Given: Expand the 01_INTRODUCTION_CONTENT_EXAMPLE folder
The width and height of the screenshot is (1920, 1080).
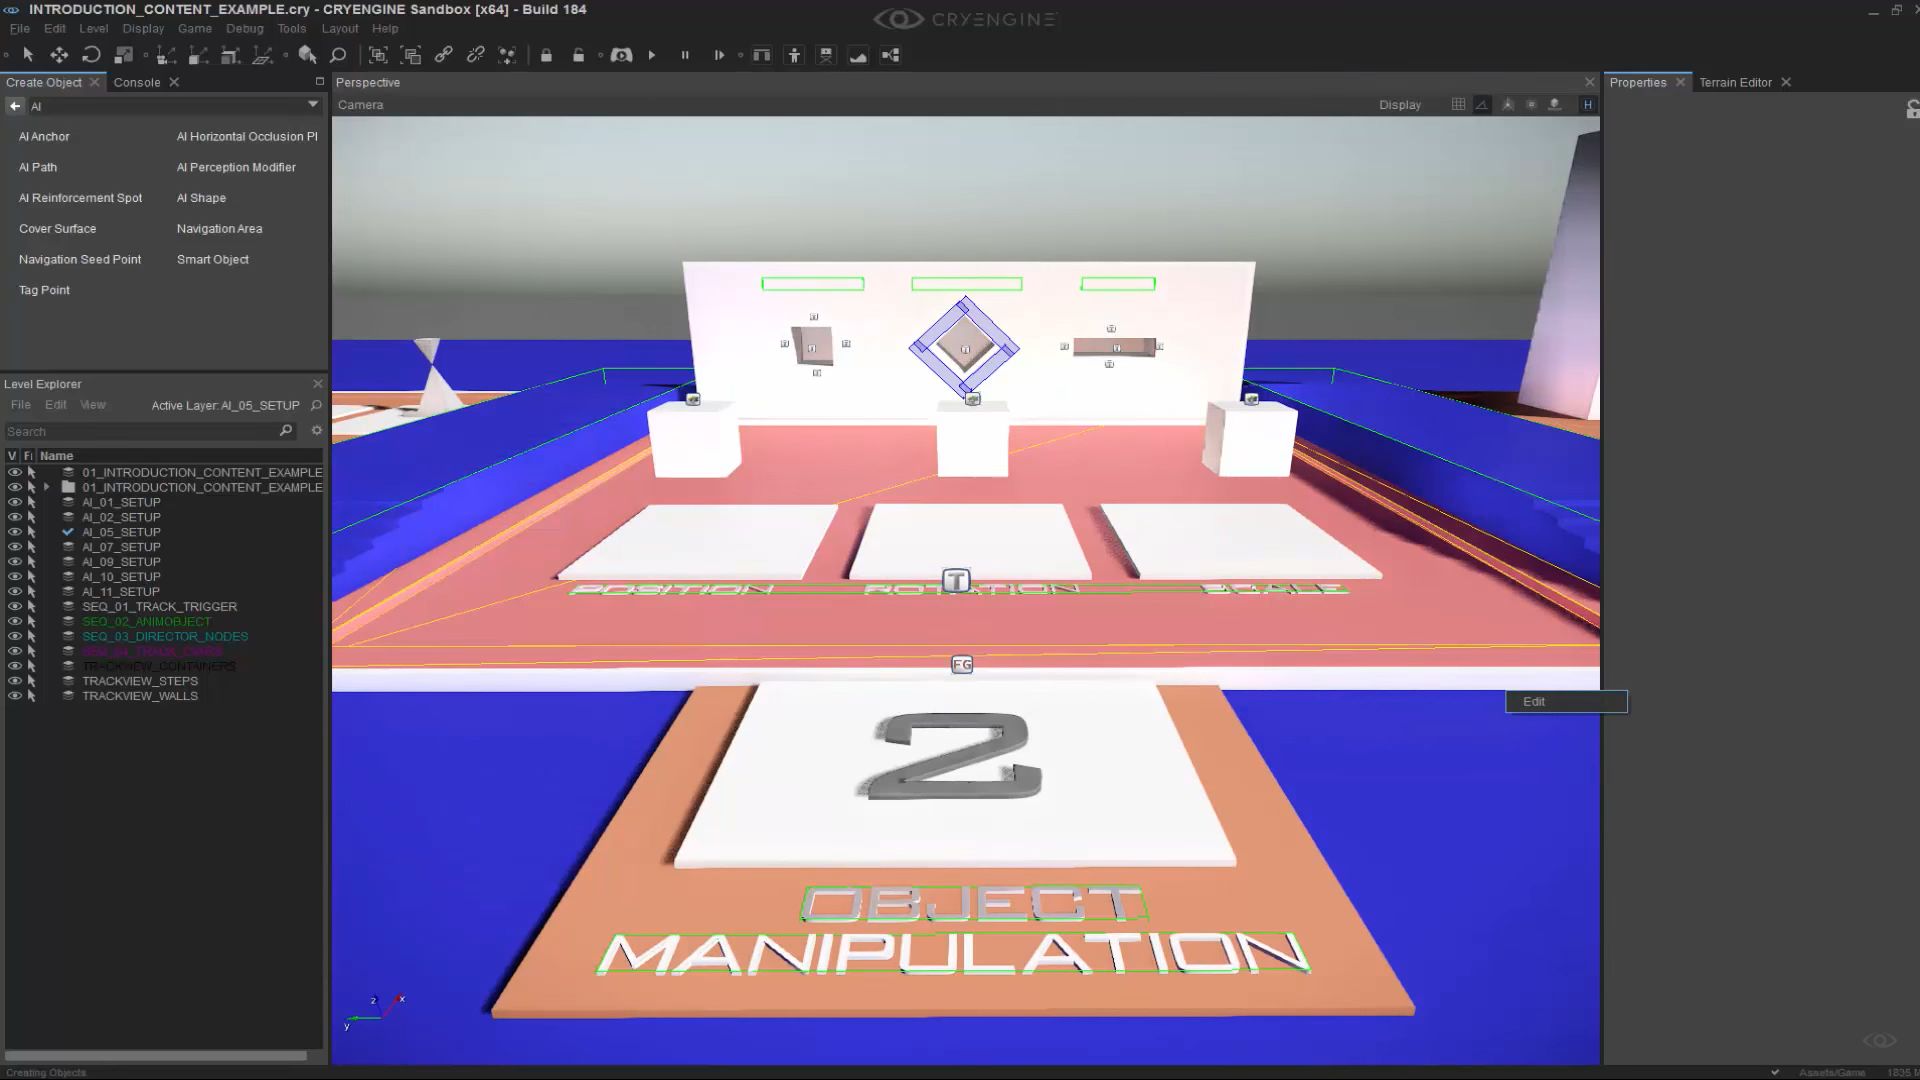Looking at the screenshot, I should (45, 487).
